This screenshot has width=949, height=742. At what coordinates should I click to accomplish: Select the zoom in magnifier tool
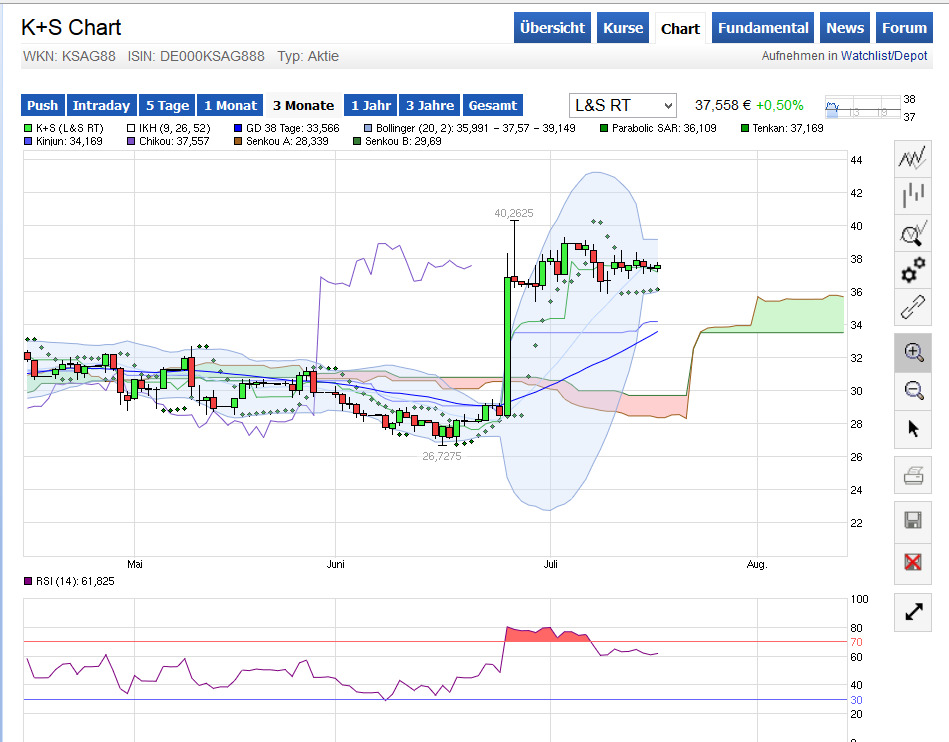click(912, 352)
